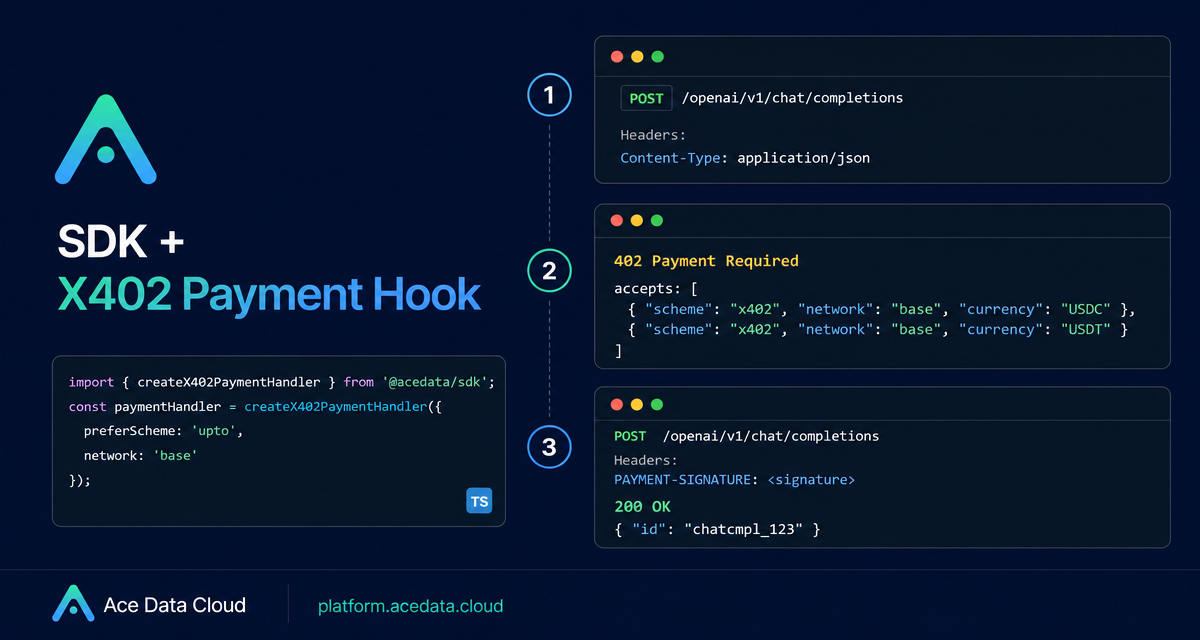Screen dimensions: 1200x640
Task: Click the import line ending in '@acedata/sdk';
Action: coord(282,383)
